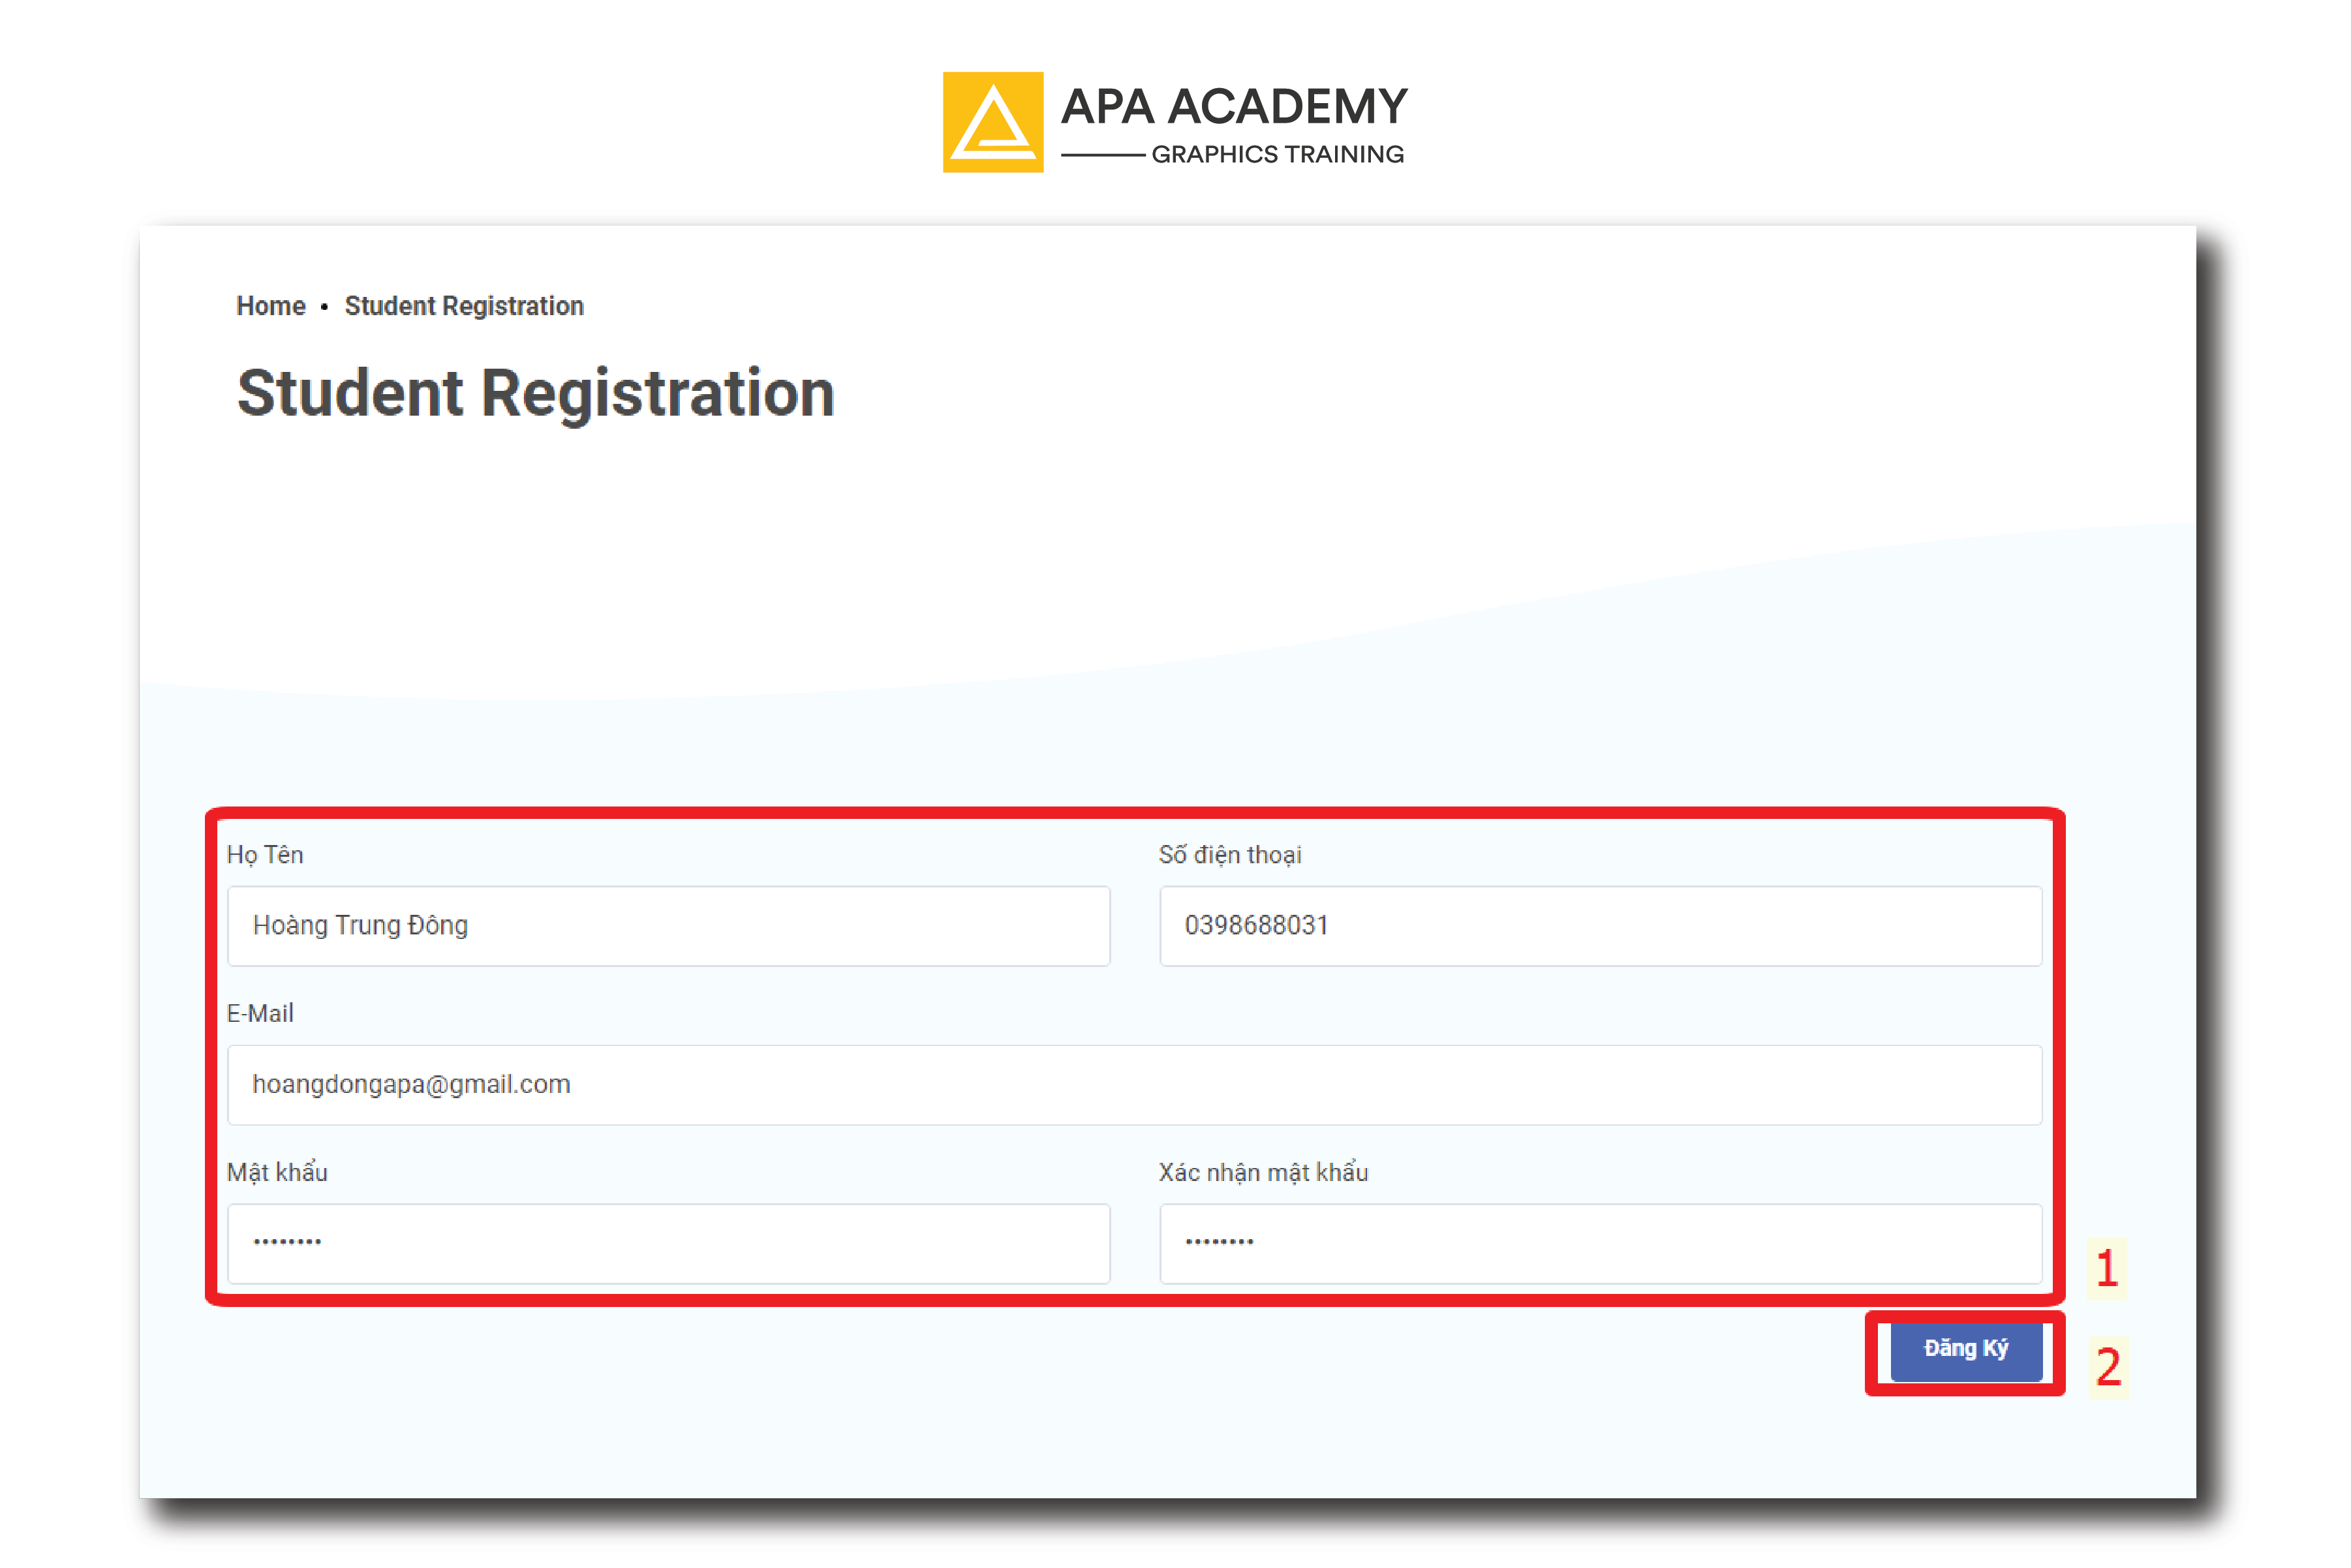This screenshot has height=1568, width=2351.
Task: Select the E-Mail input box
Action: pos(1134,1085)
